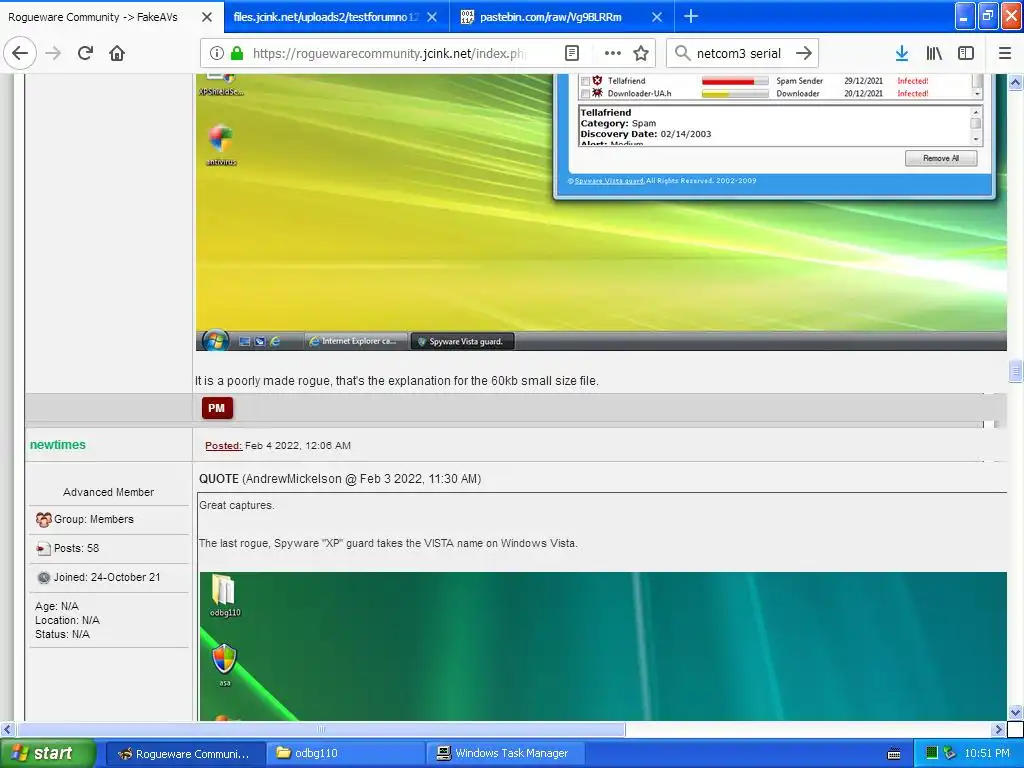Screen dimensions: 1024x768
Task: Click the page scroll up arrow
Action: coord(1015,82)
